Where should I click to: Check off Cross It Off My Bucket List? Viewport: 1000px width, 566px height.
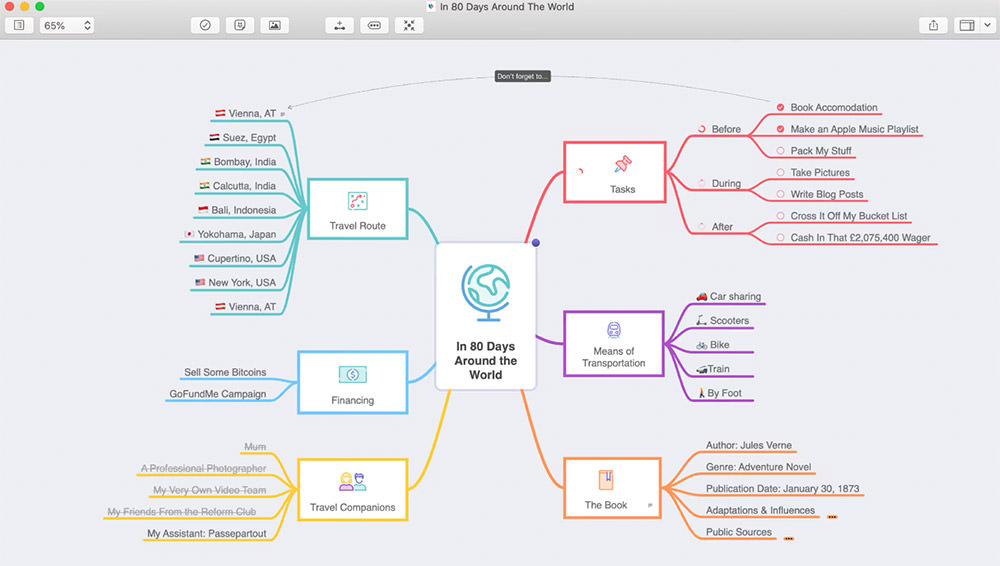[x=780, y=216]
